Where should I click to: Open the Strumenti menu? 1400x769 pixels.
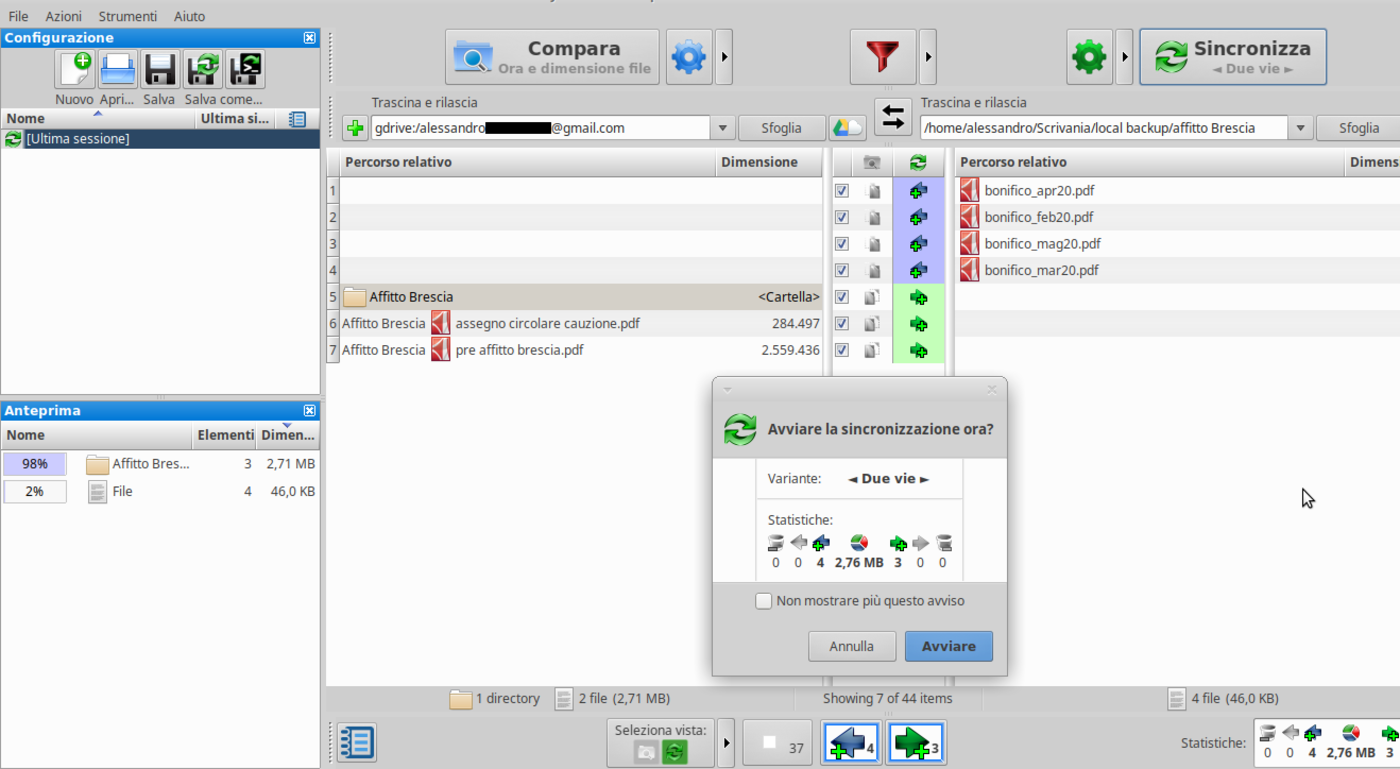click(128, 16)
